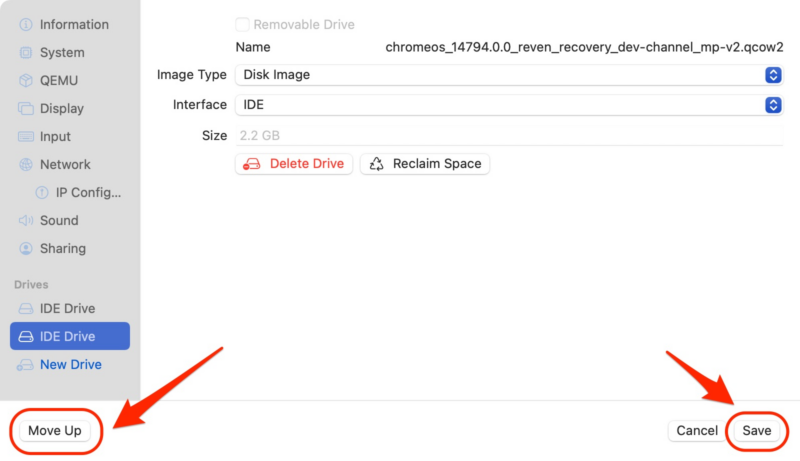The width and height of the screenshot is (800, 461).
Task: Click the Move Up button
Action: point(55,431)
